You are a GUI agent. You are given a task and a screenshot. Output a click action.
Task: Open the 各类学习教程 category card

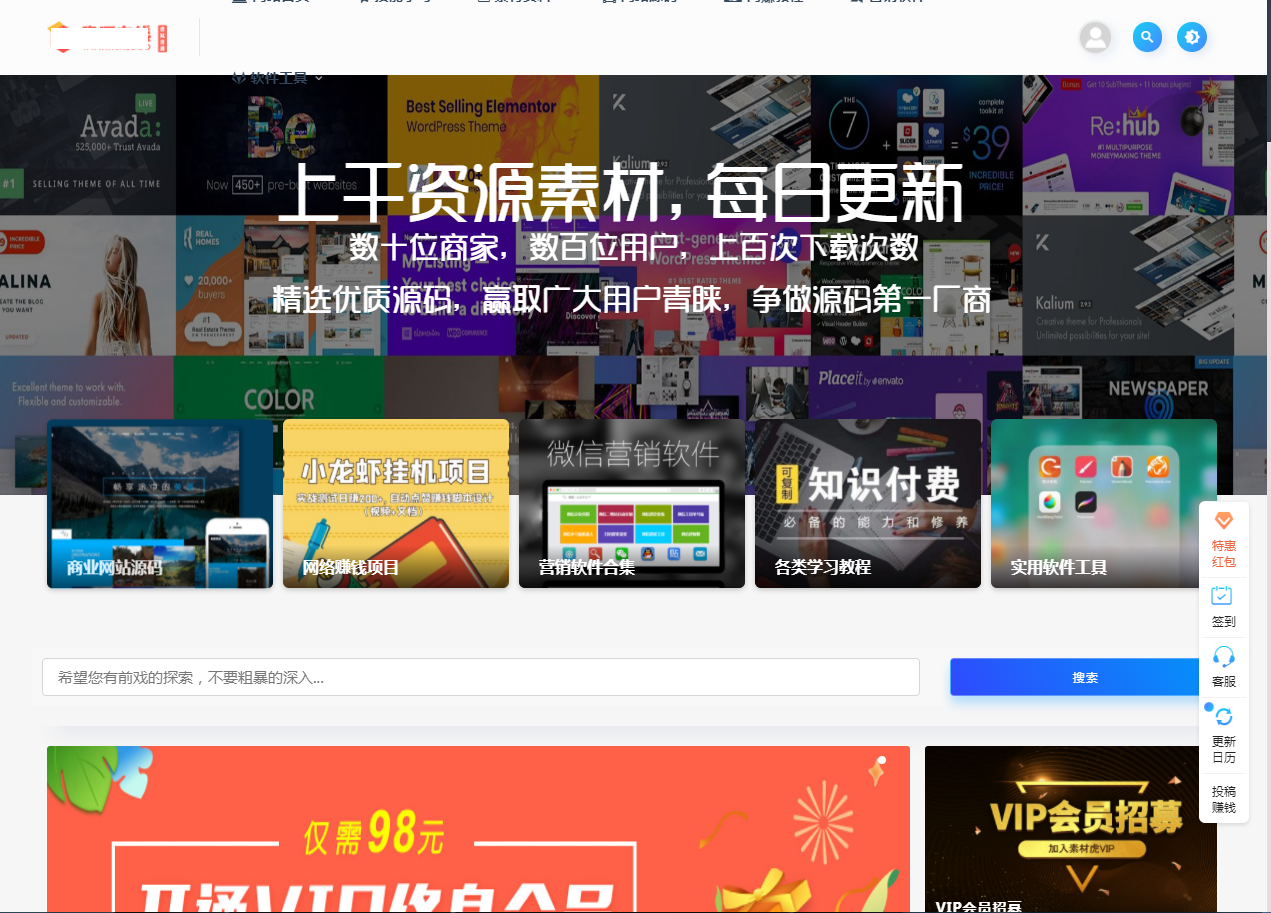[867, 504]
